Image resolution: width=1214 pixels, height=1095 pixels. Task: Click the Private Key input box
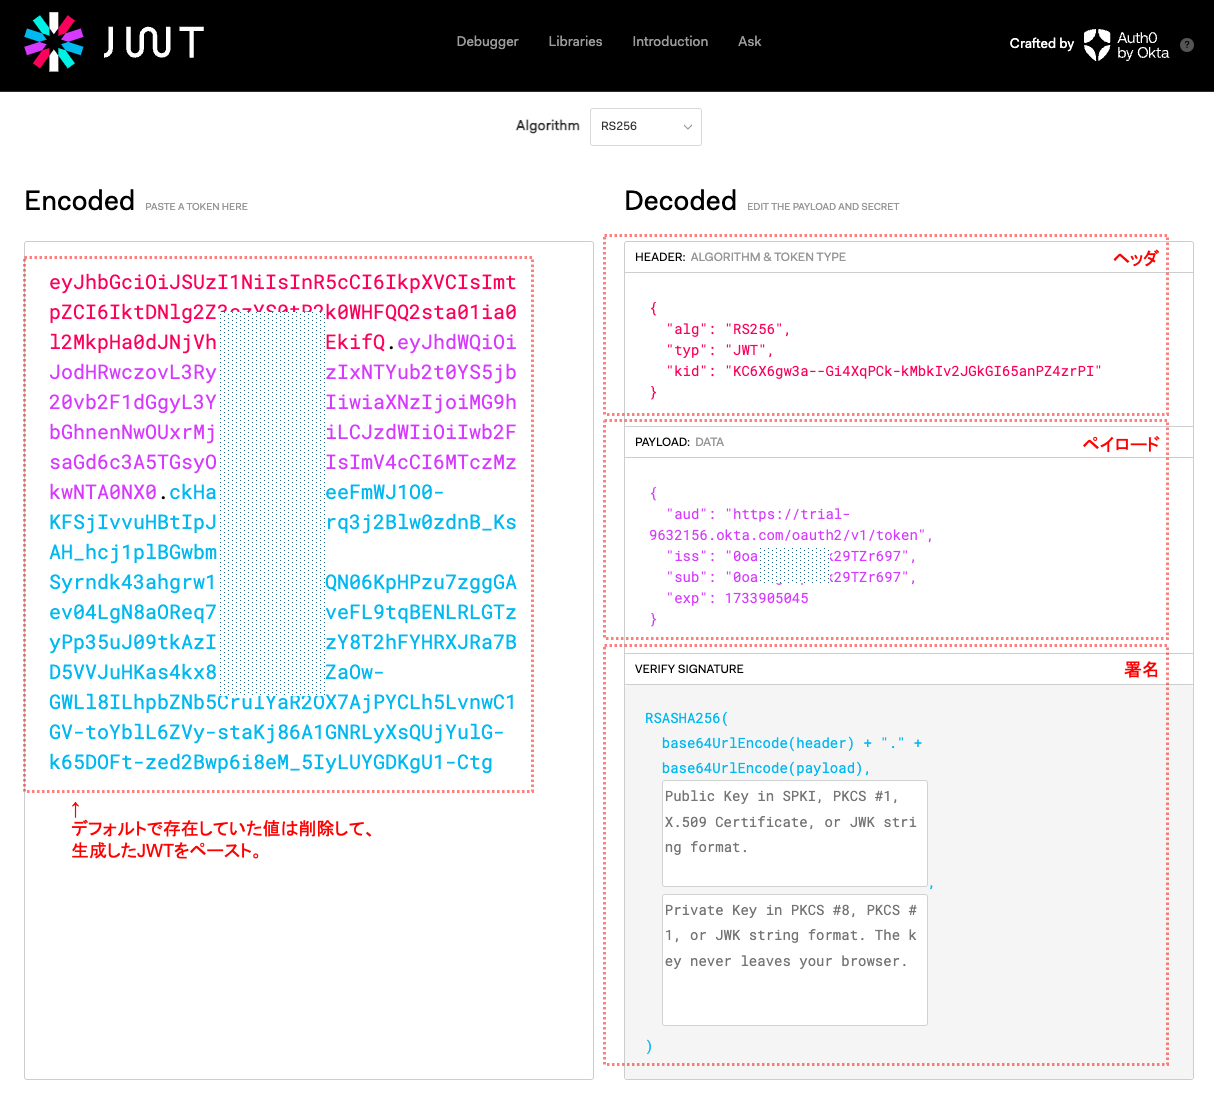point(794,959)
